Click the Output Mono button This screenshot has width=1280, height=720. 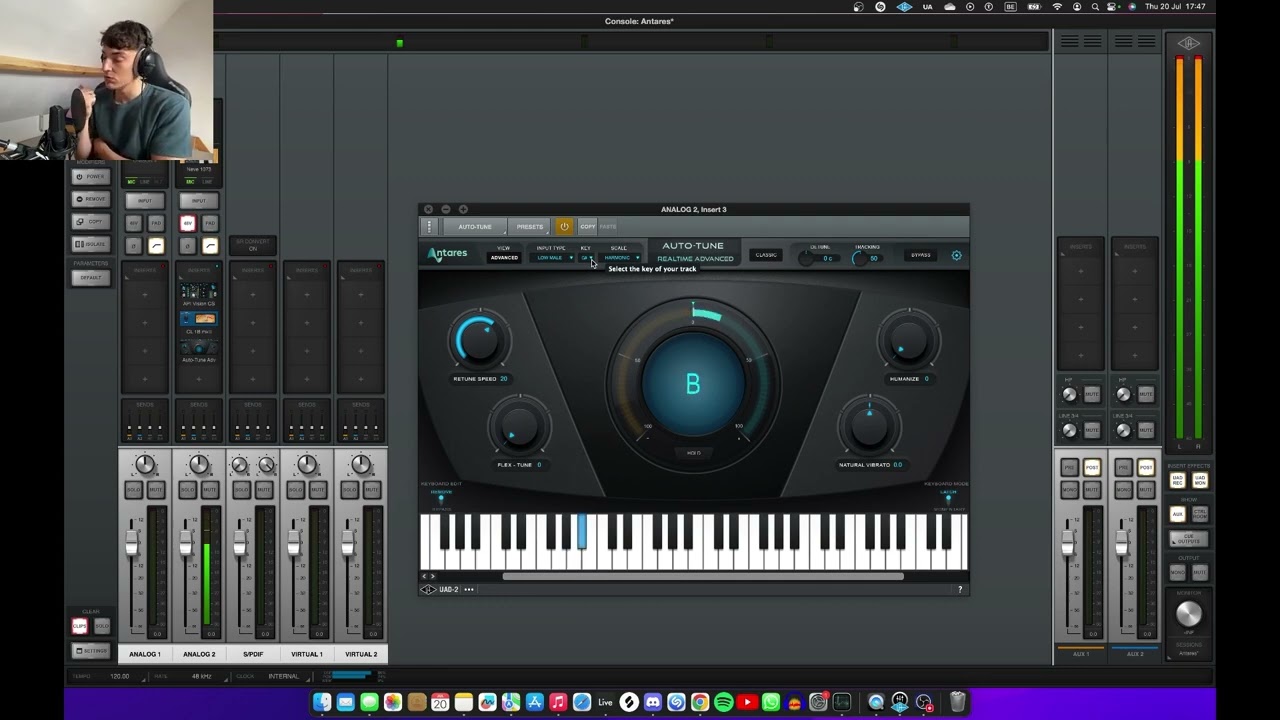point(1178,572)
